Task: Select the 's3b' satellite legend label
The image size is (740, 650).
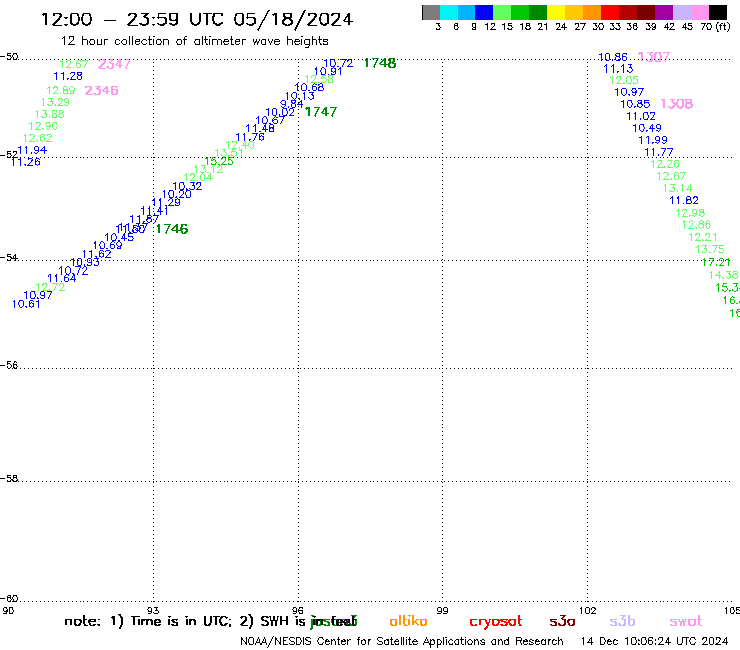Action: 622,621
